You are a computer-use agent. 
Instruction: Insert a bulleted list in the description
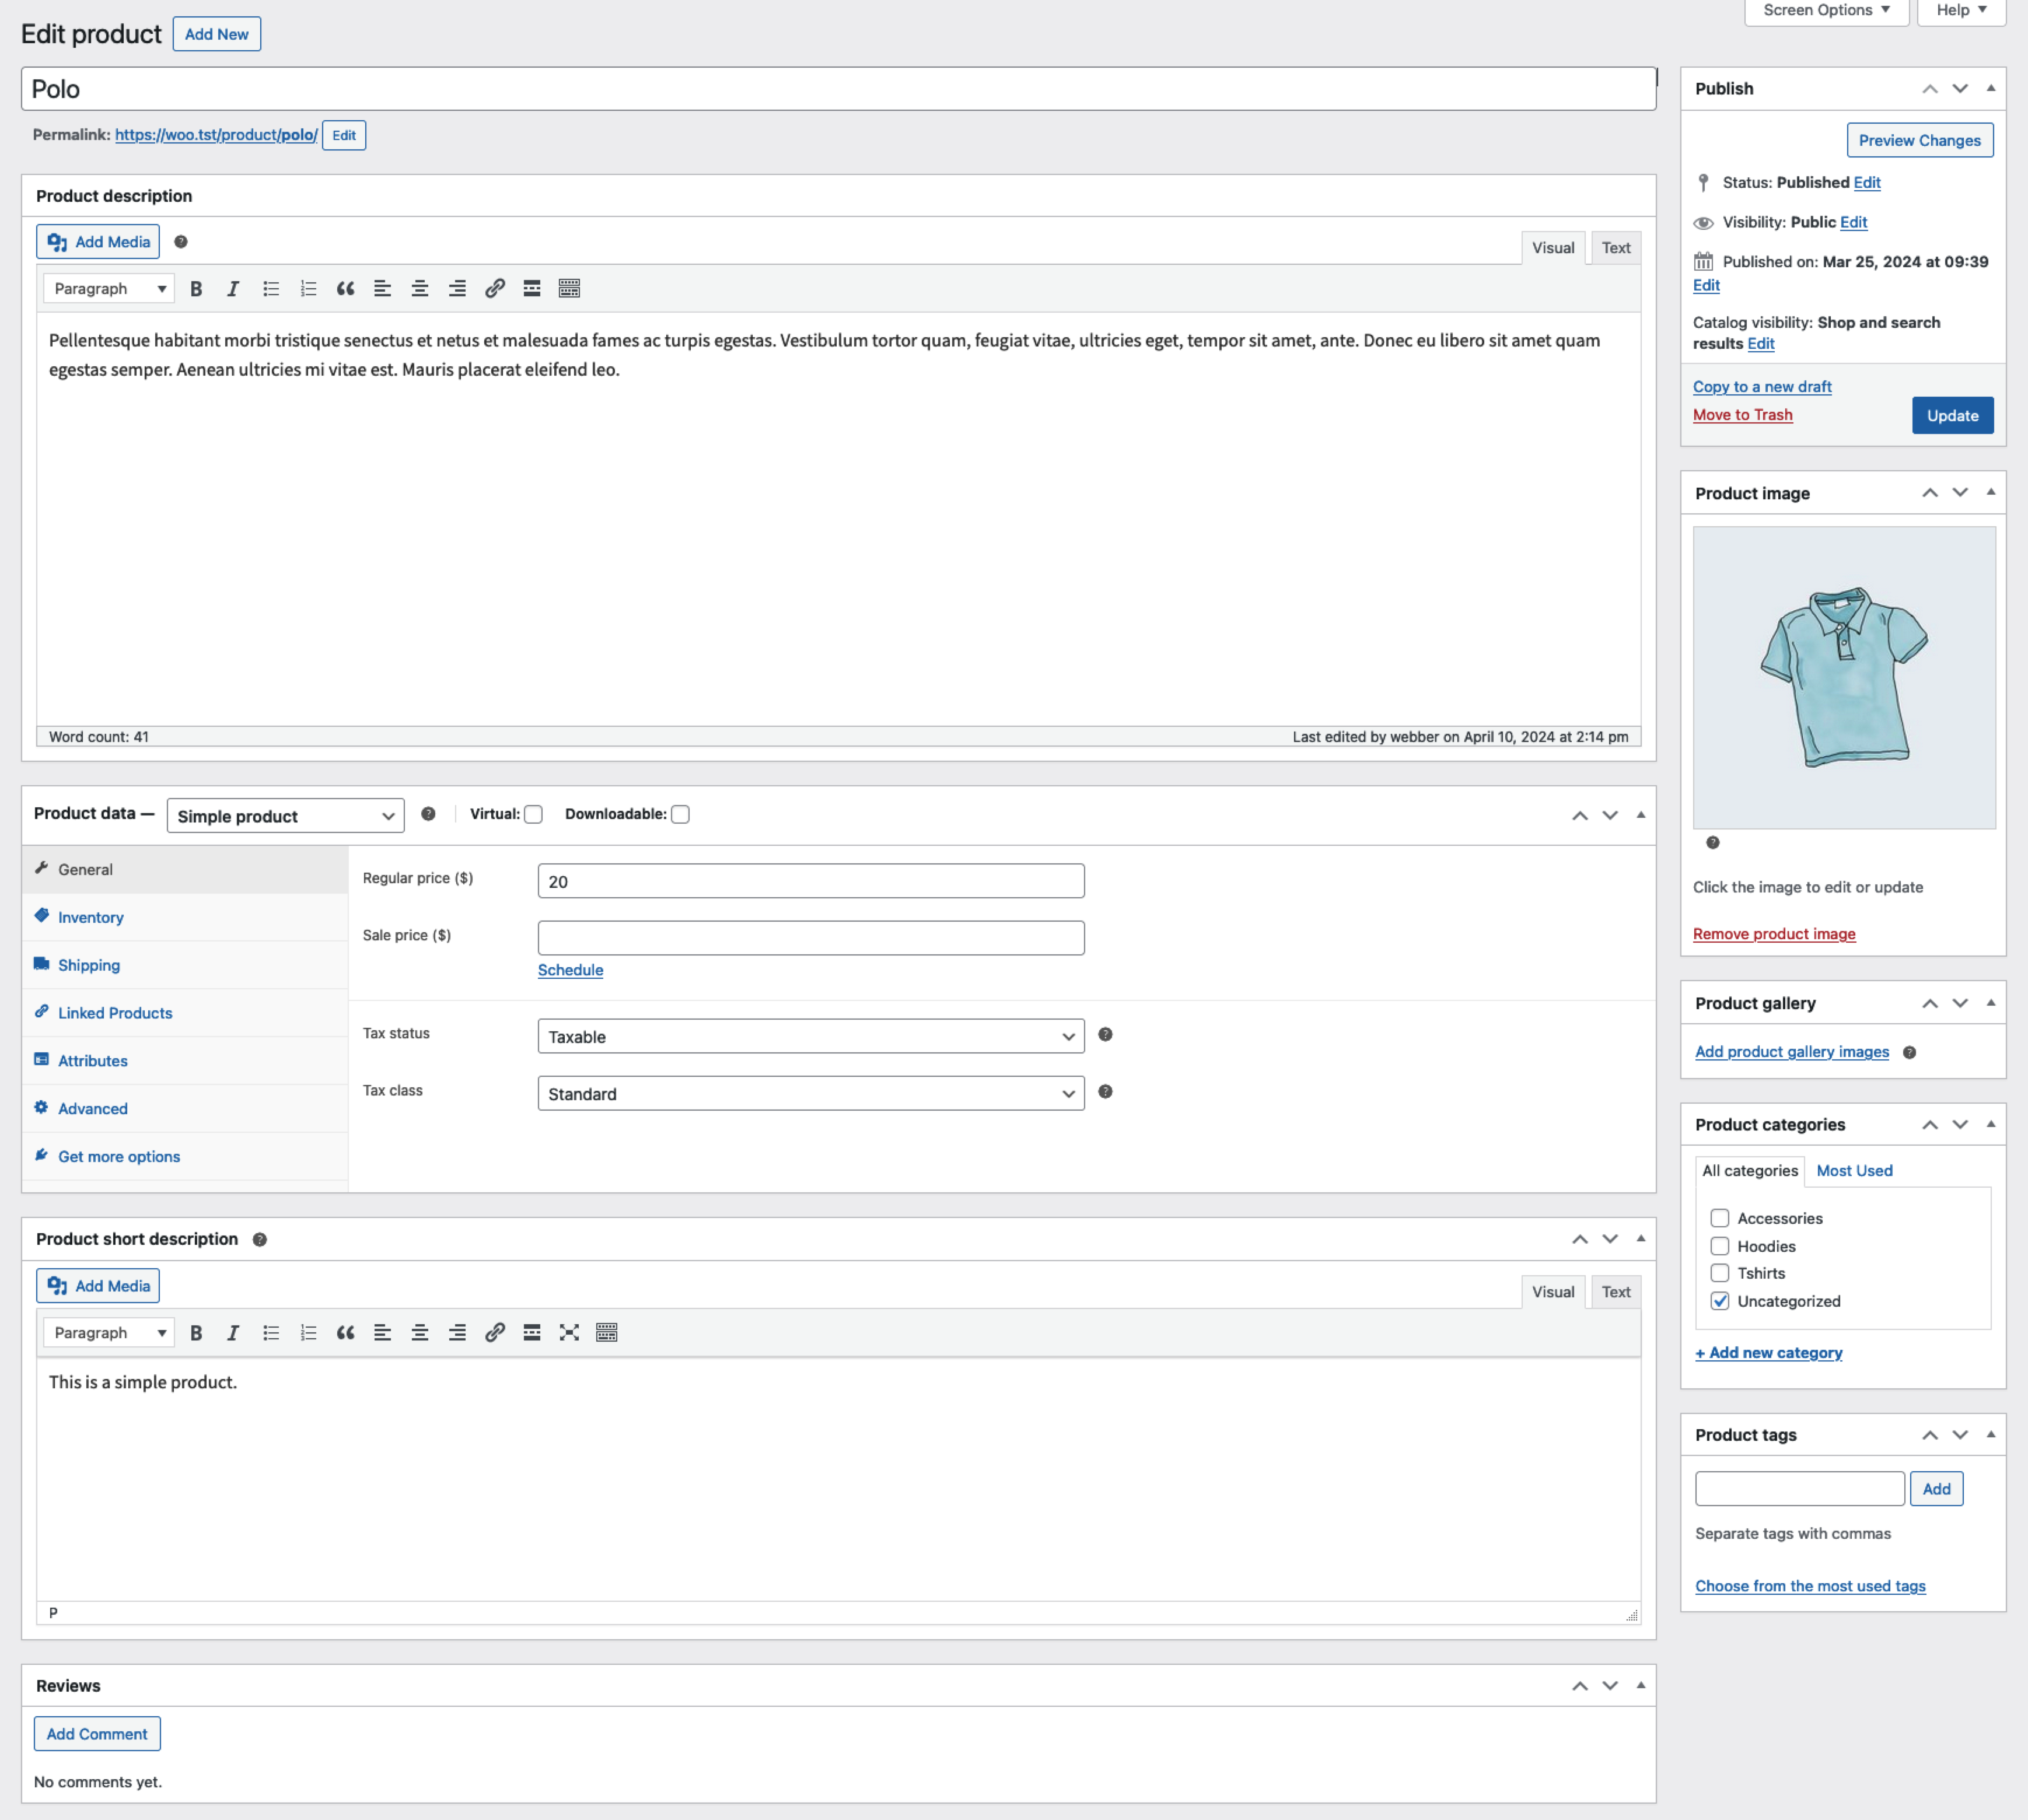(x=270, y=288)
